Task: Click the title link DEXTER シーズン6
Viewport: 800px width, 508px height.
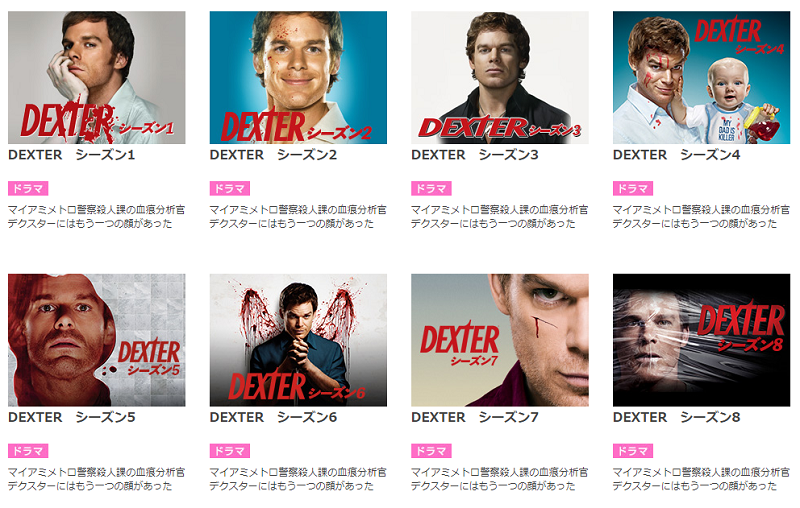Action: (273, 418)
